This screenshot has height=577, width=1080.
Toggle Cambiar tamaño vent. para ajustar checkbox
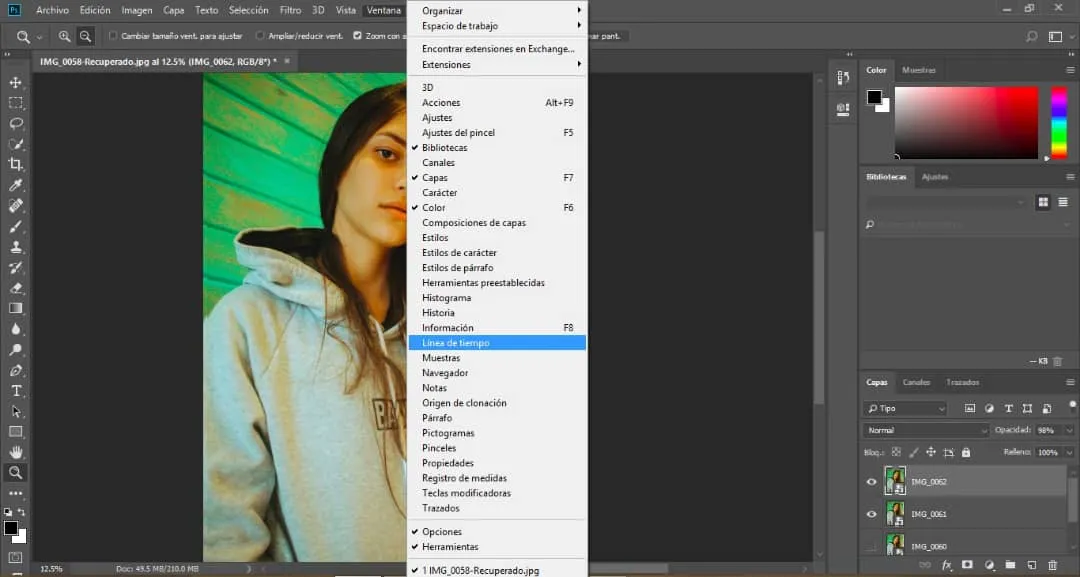click(x=114, y=36)
